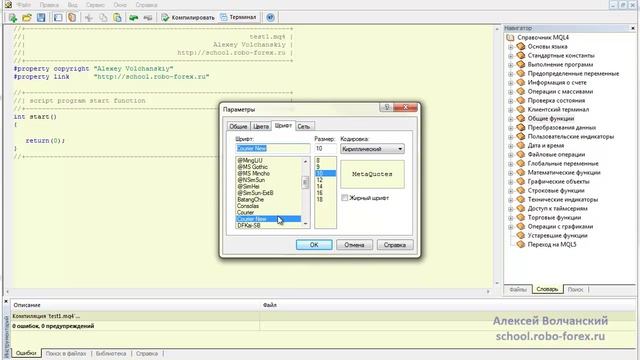Viewport: 640px width, 360px height.
Task: Click the Шрифт name input field
Action: (x=273, y=149)
